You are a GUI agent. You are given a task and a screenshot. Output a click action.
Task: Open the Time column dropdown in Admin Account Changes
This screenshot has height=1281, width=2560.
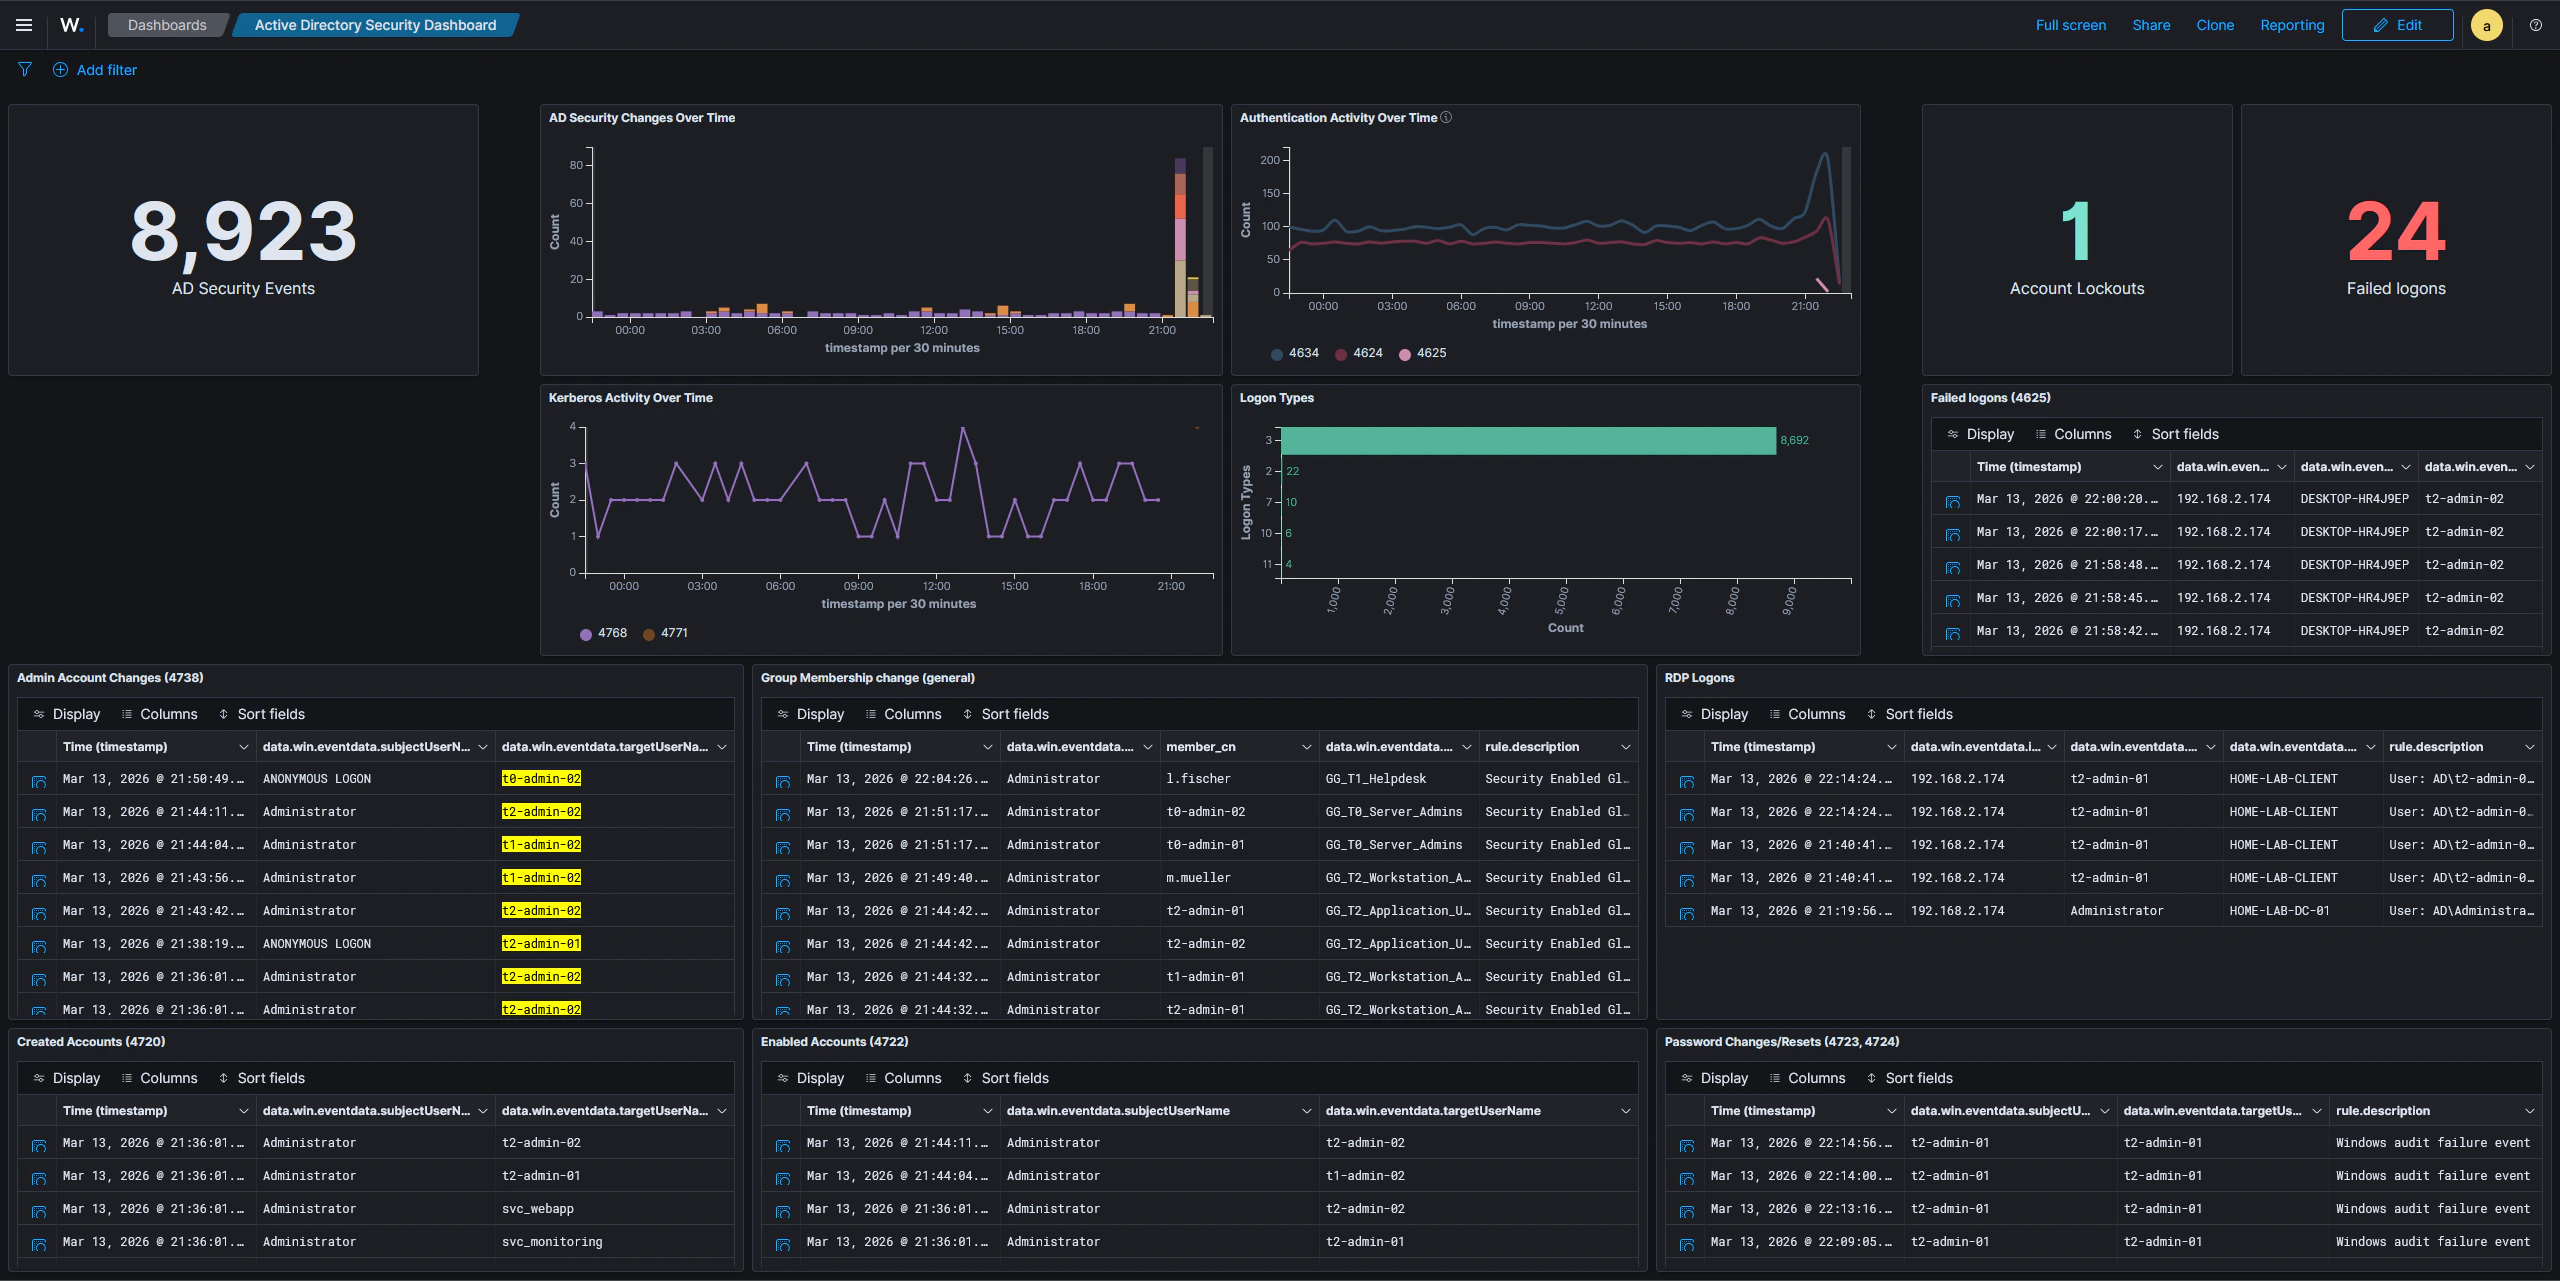(x=243, y=746)
